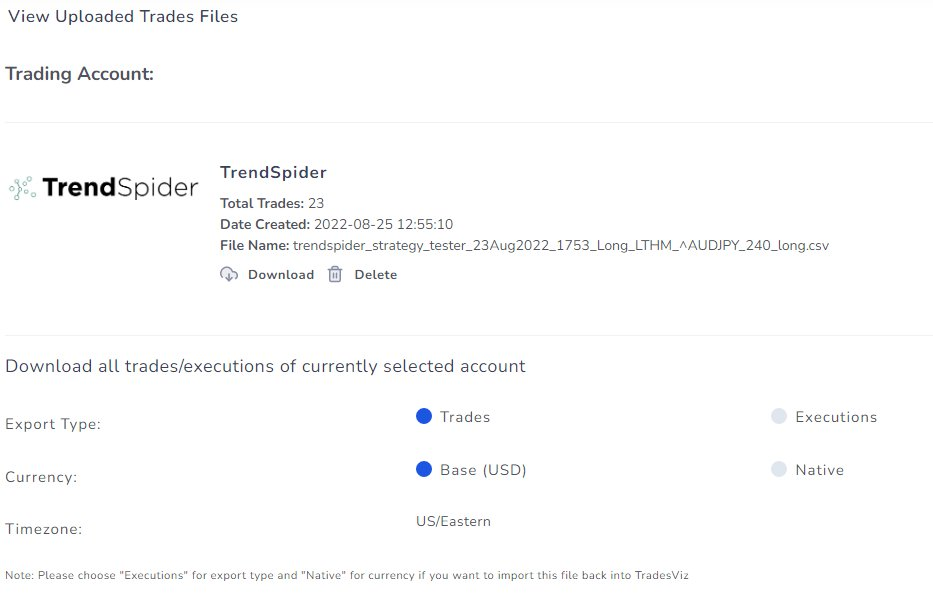Screen dimensions: 933x608
Task: Click the View Uploaded Trades Files heading
Action: (123, 17)
